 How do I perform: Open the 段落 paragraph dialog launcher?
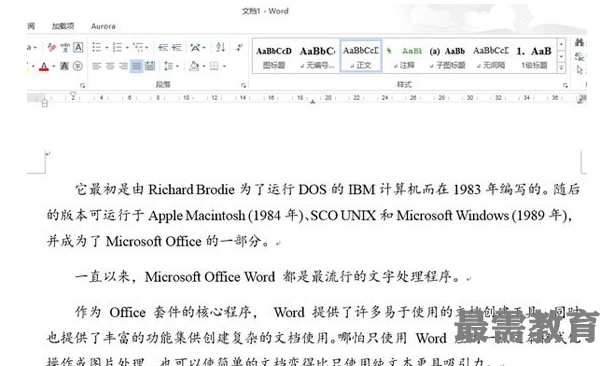click(x=243, y=85)
